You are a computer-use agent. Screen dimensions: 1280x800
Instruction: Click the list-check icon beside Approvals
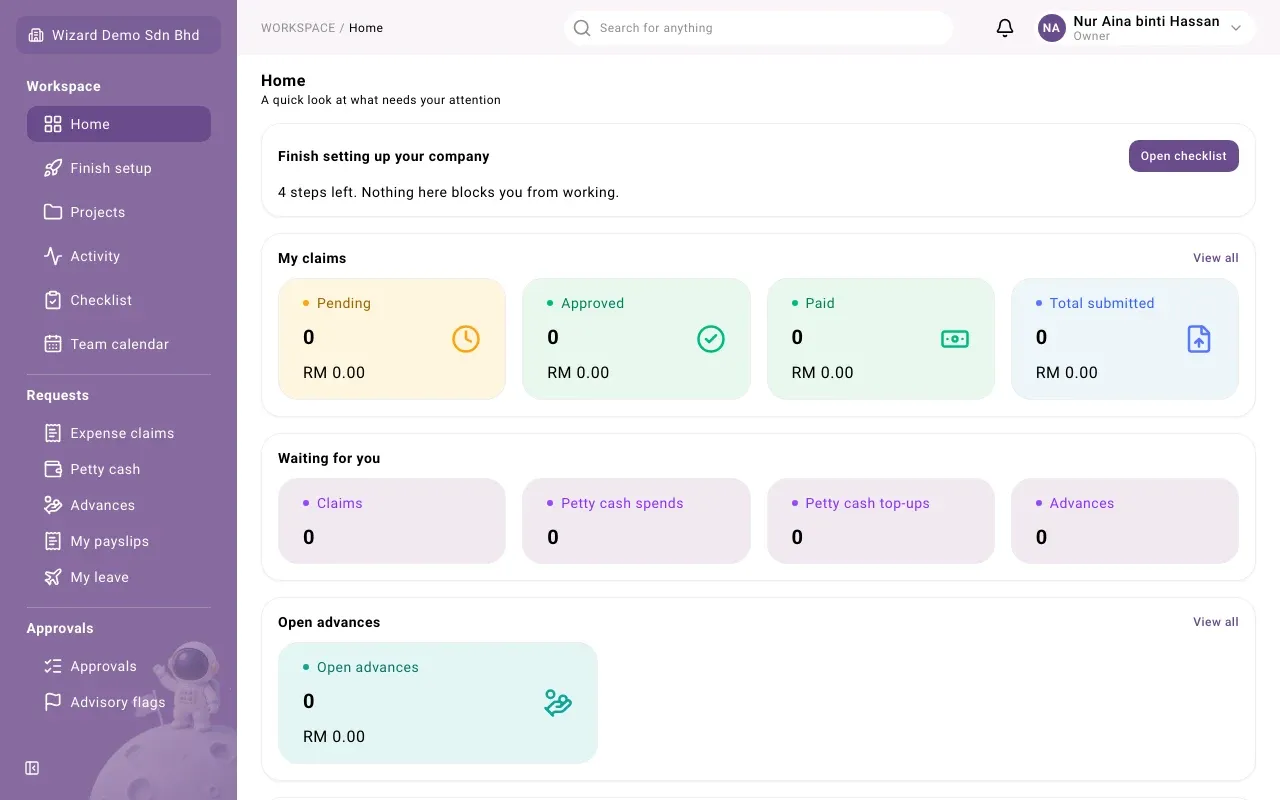coord(53,666)
